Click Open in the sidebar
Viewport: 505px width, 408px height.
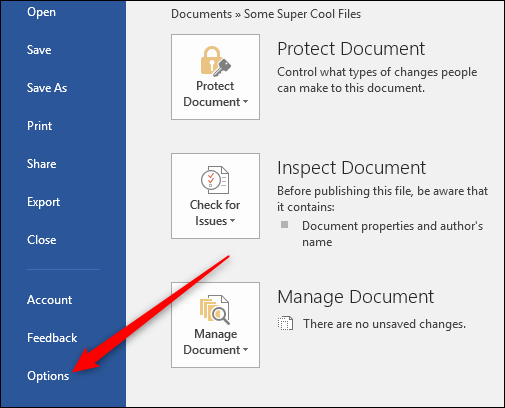[41, 12]
